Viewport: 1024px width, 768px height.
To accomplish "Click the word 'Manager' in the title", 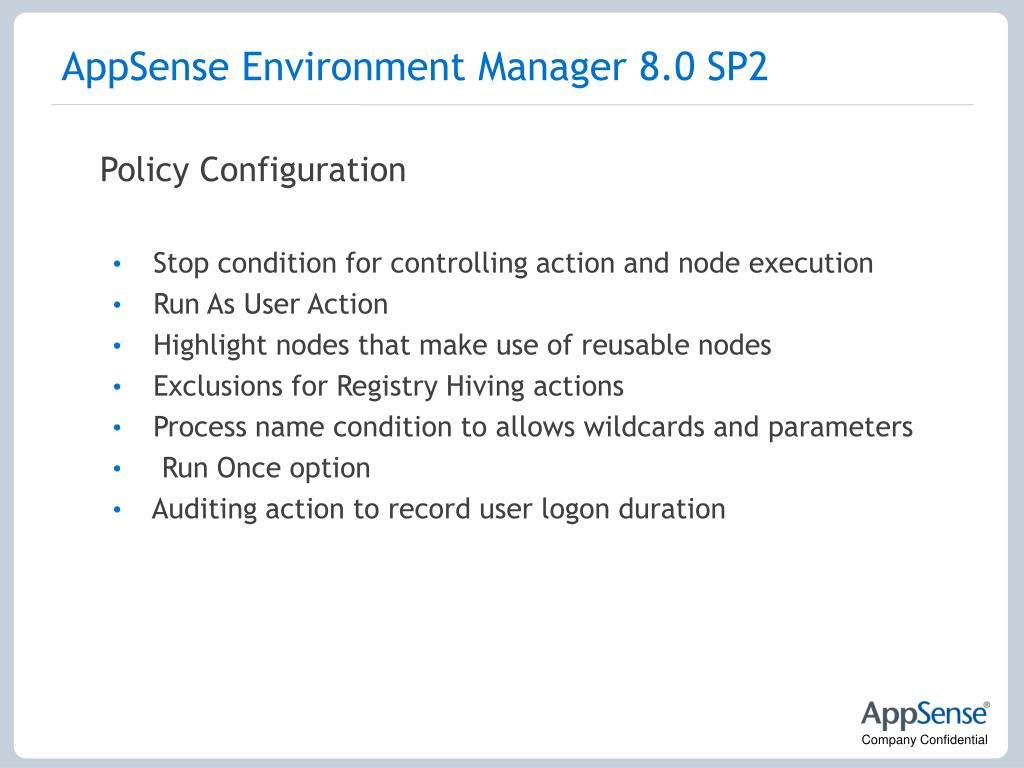I will pyautogui.click(x=552, y=69).
